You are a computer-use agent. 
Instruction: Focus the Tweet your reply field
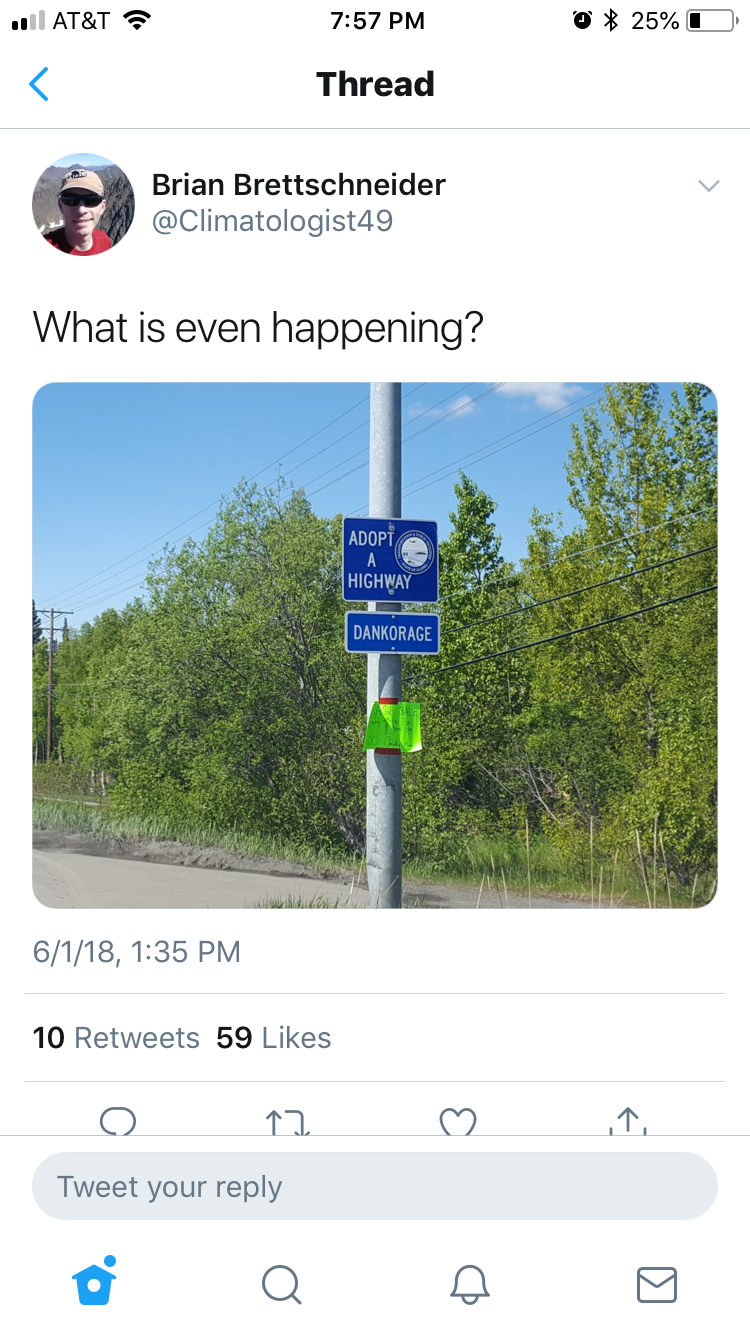[x=375, y=1186]
